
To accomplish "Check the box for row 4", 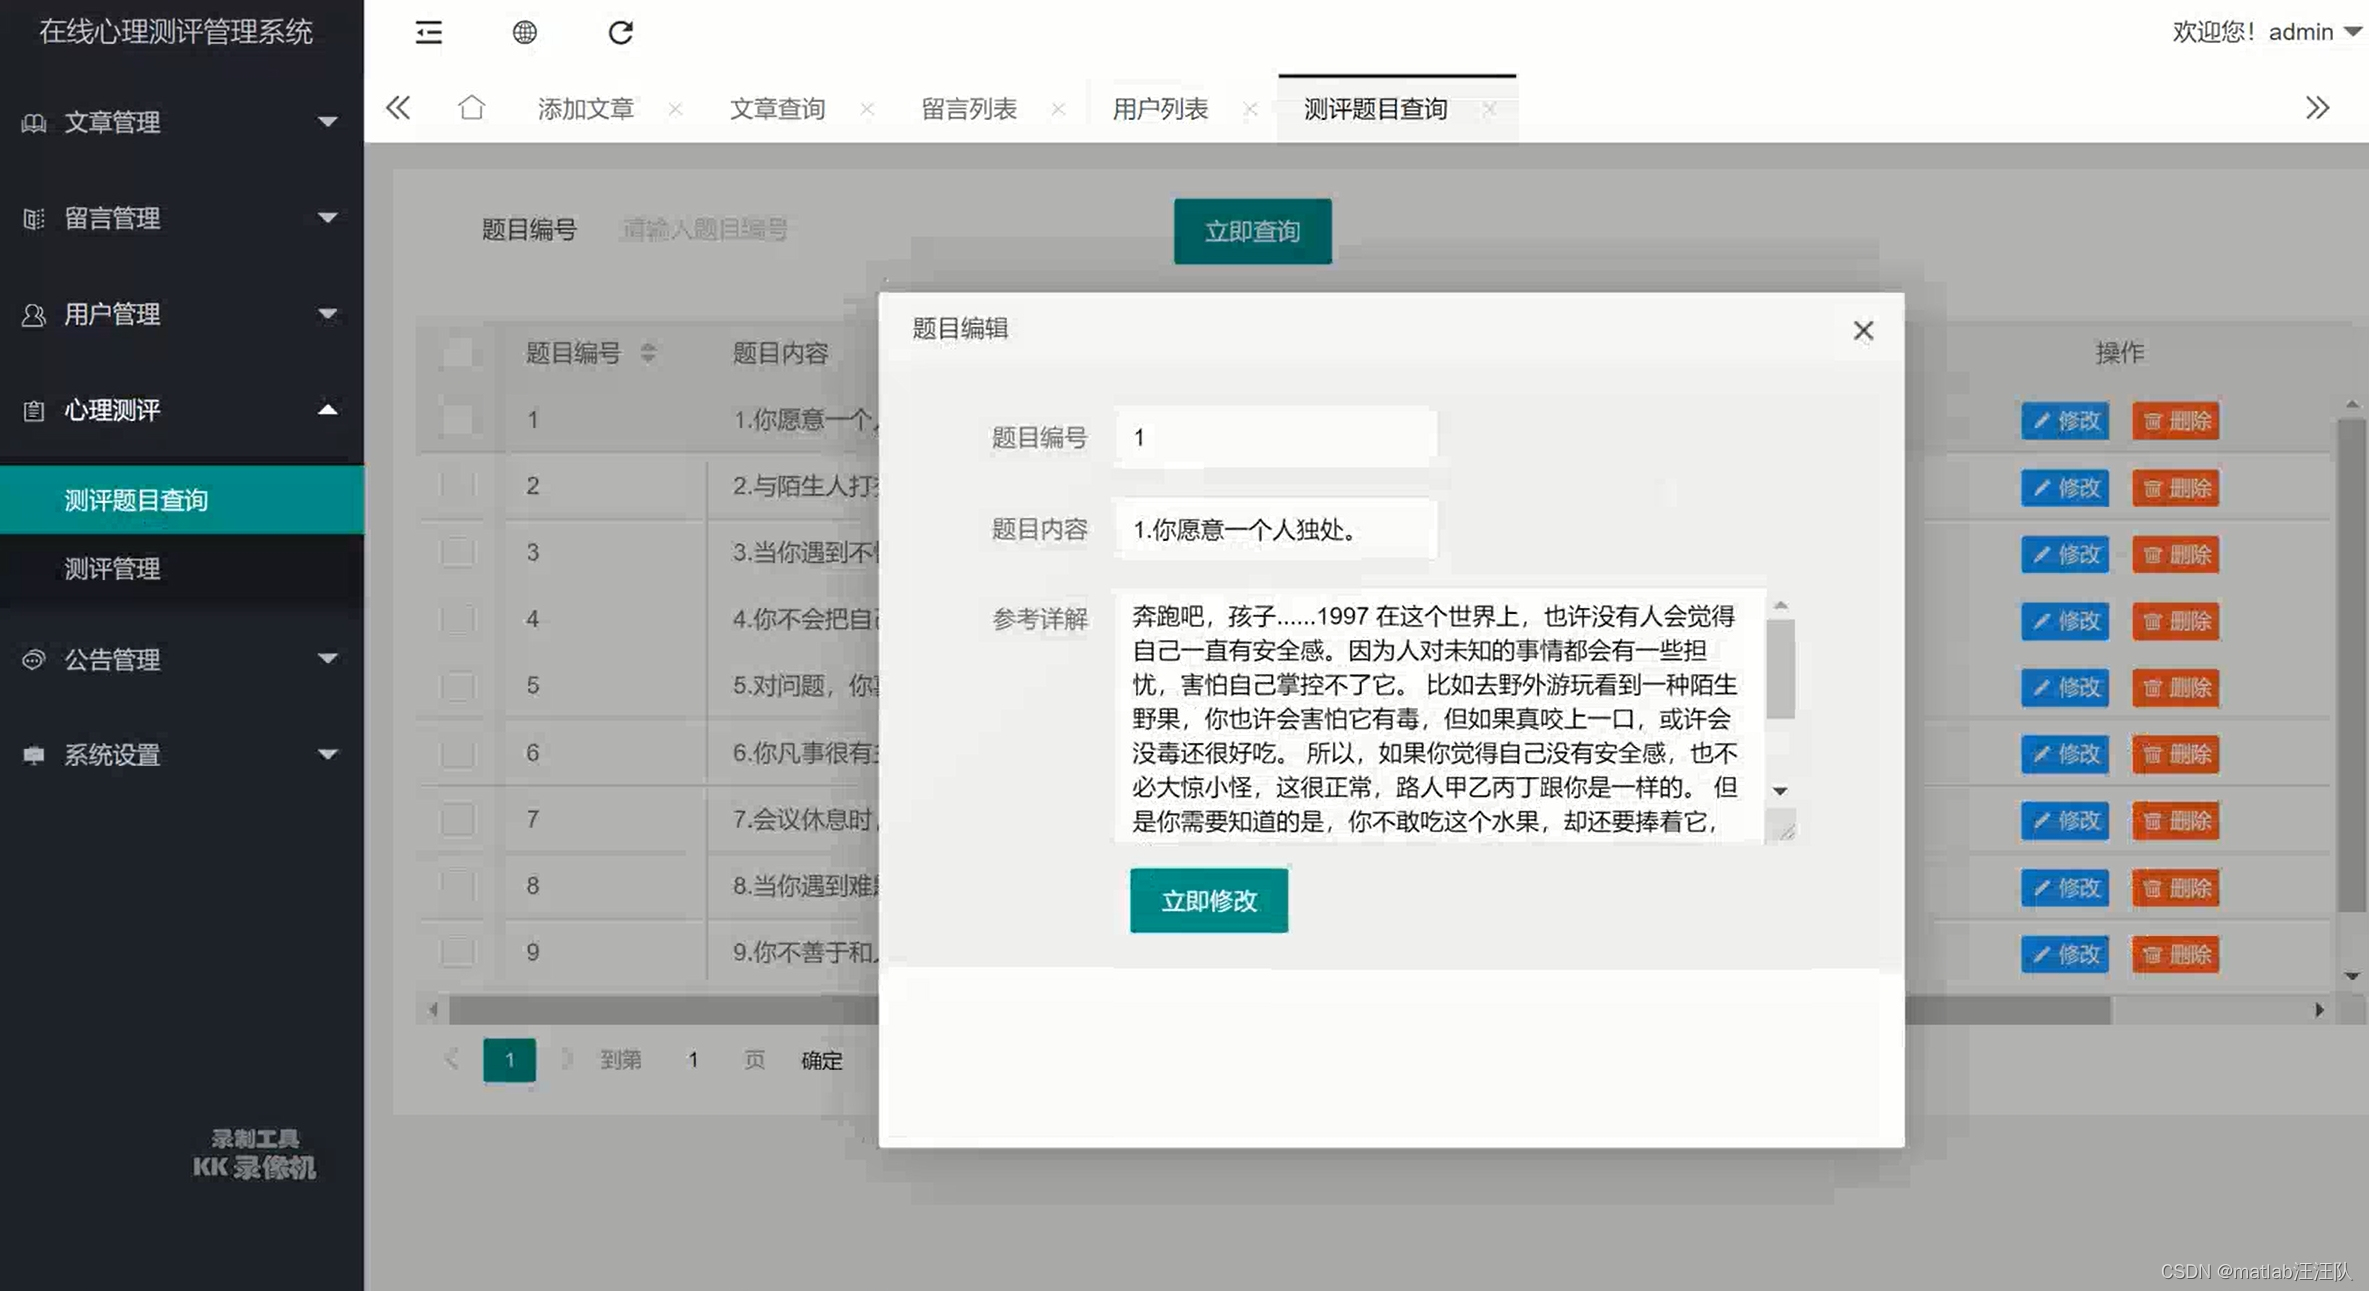I will [x=458, y=618].
